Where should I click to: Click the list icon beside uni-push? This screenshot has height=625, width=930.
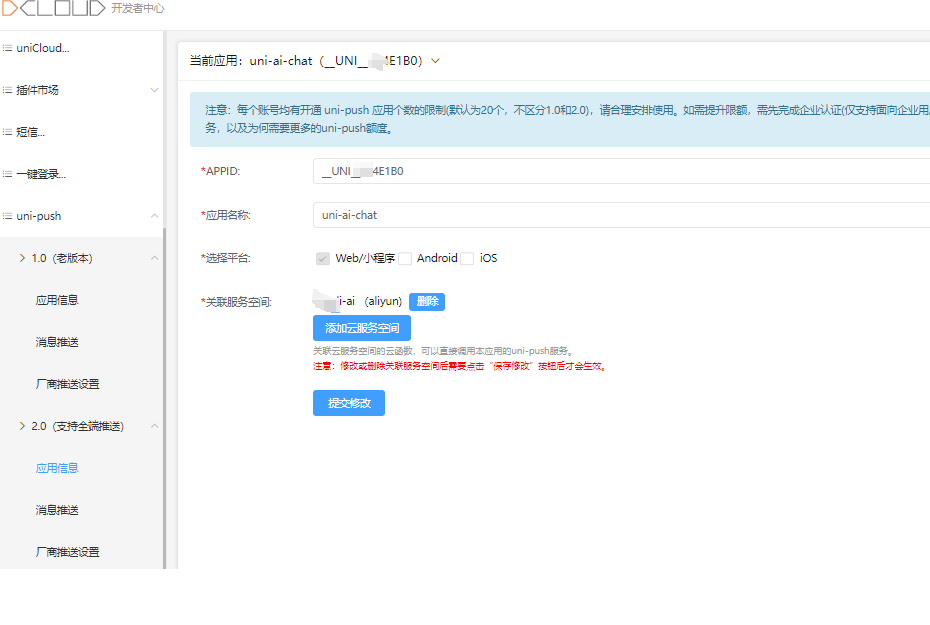click(x=7, y=216)
